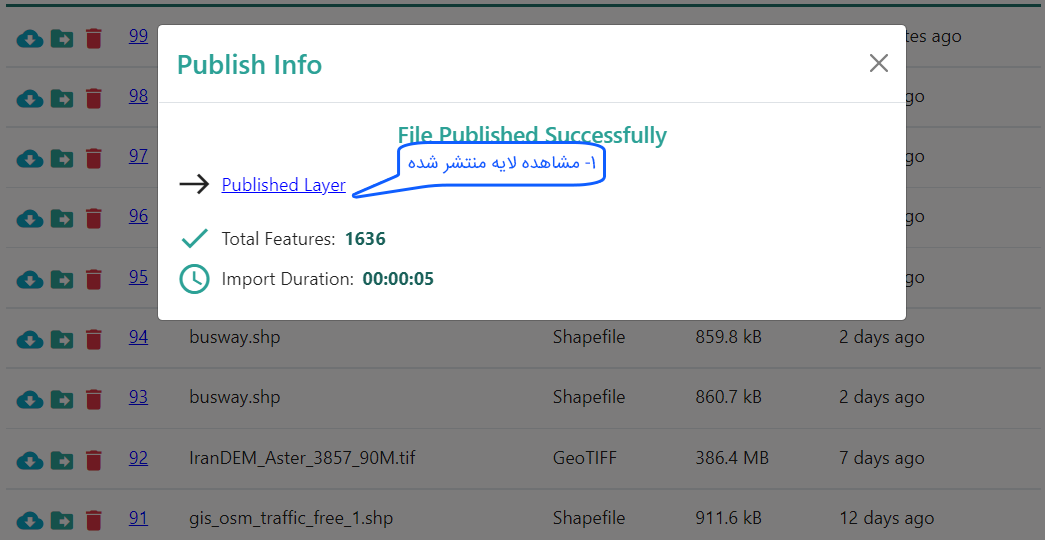Image resolution: width=1045 pixels, height=540 pixels.
Task: Delete the IranDEM_Aster_3857_90M.tif entry
Action: click(94, 460)
